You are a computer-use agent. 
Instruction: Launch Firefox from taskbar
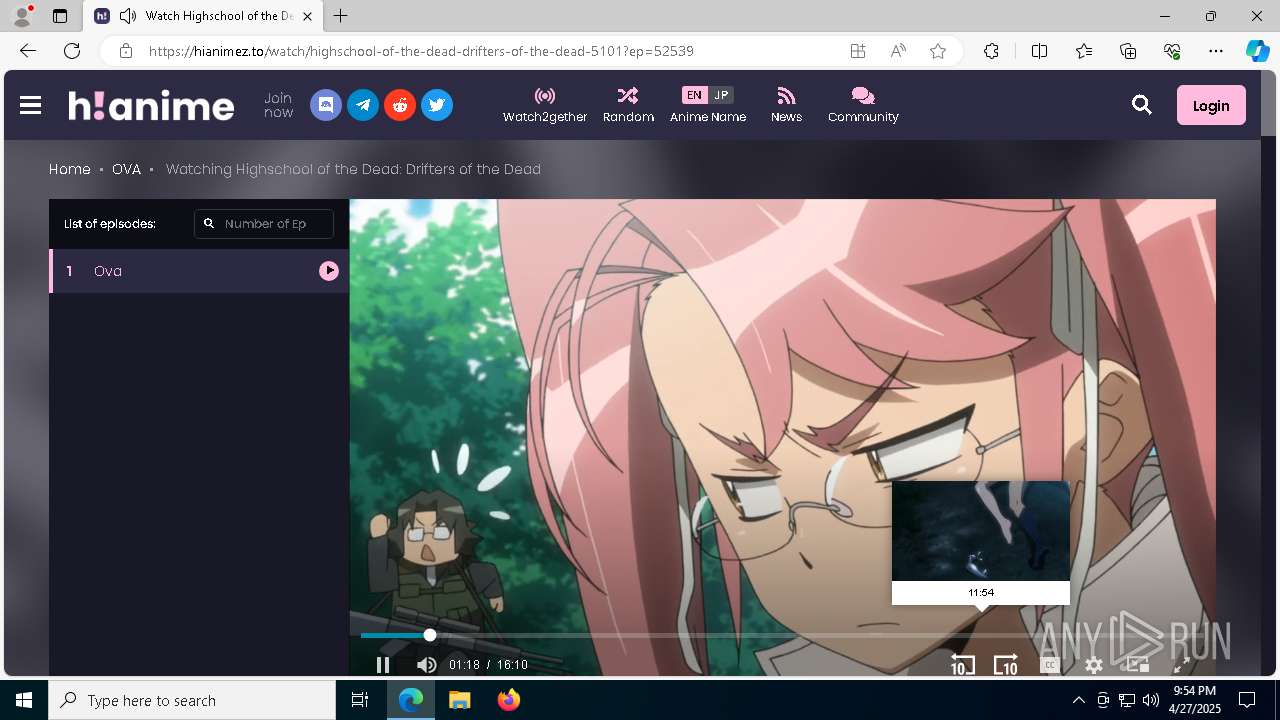509,700
